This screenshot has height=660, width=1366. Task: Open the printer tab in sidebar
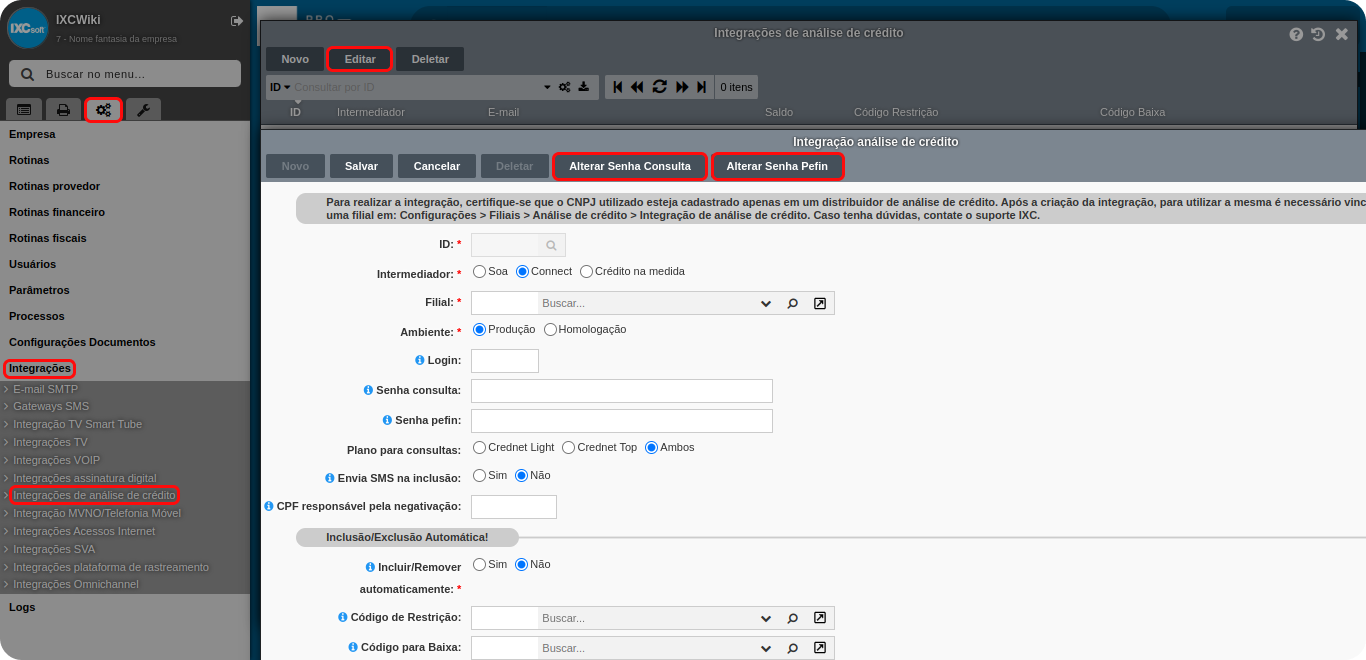(63, 110)
